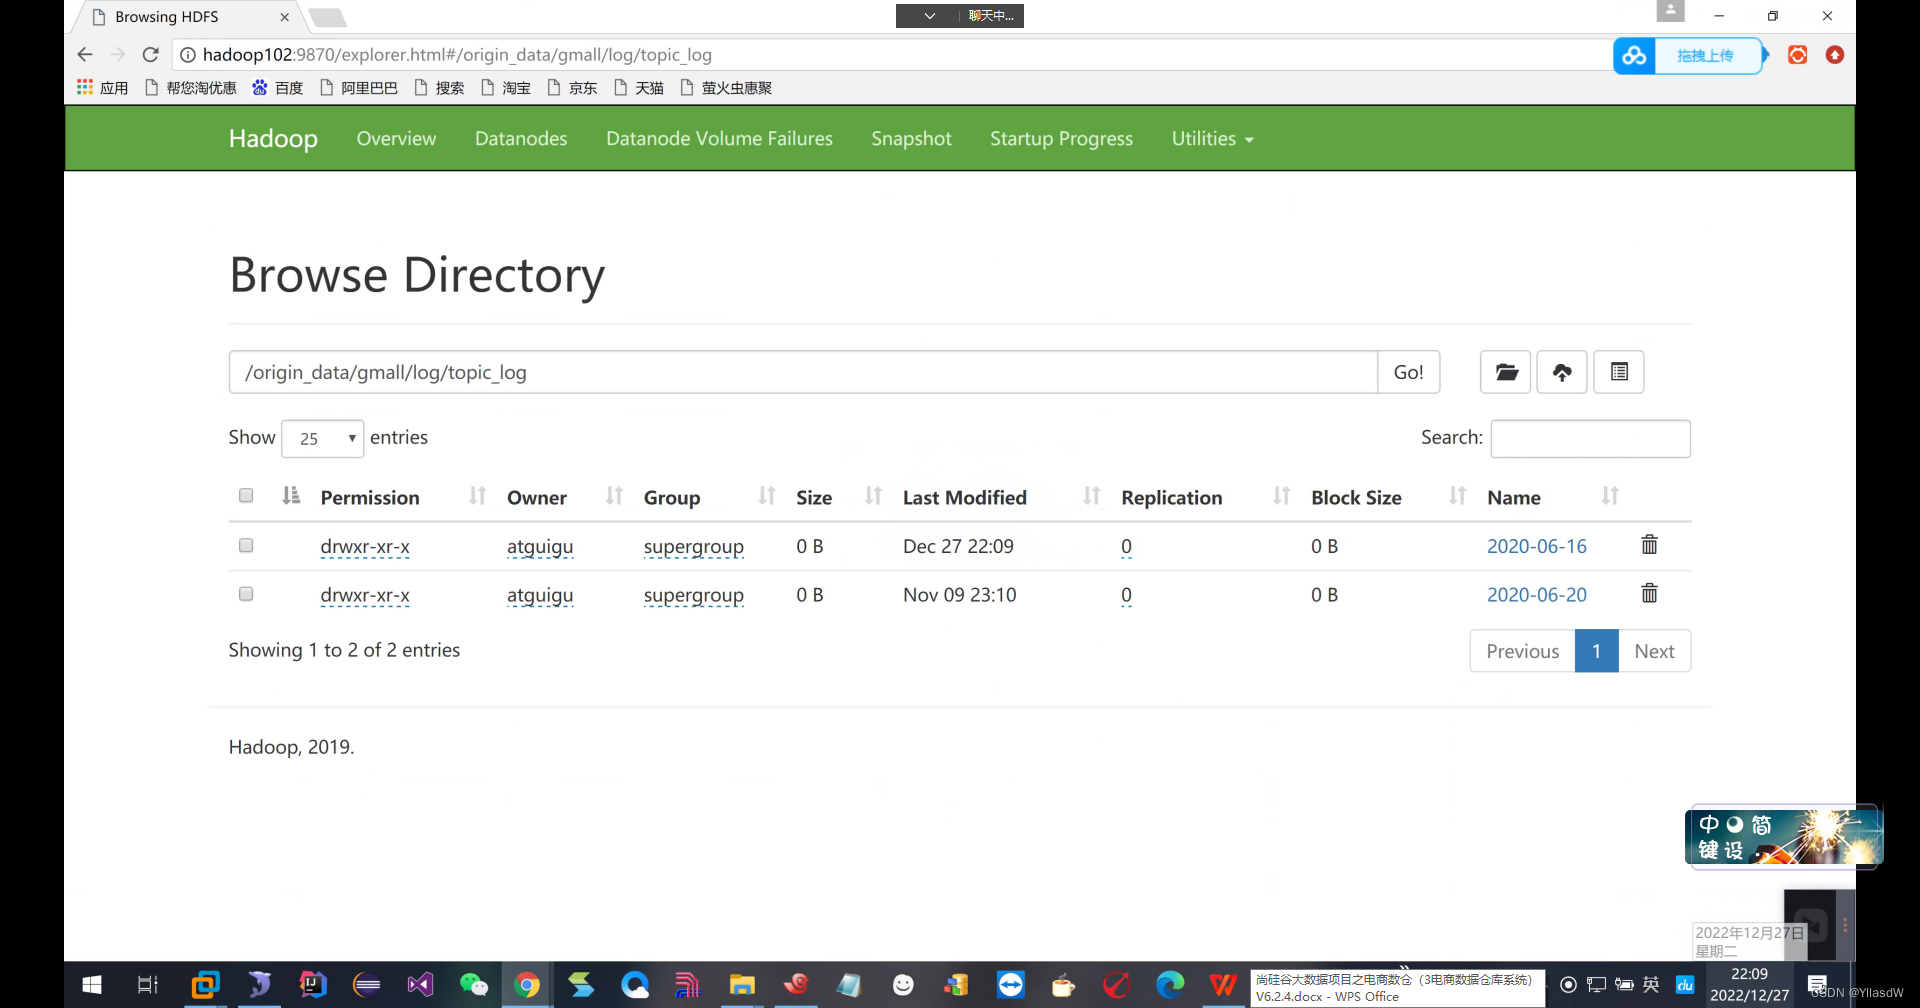Go back using browser back arrow

tap(85, 55)
